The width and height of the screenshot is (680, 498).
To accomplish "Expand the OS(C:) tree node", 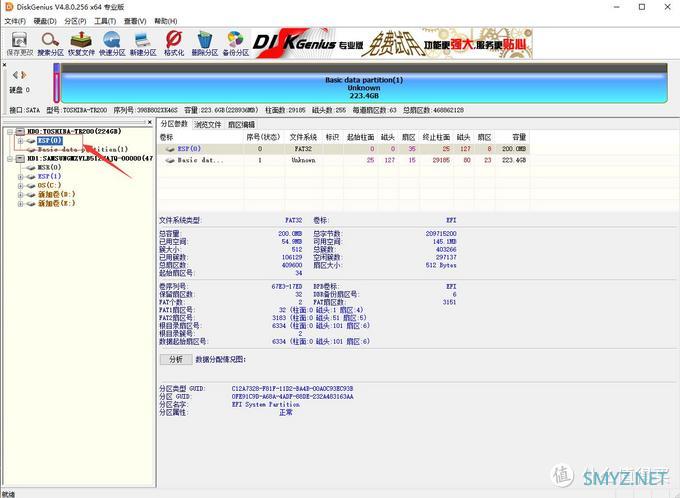I will coord(20,186).
